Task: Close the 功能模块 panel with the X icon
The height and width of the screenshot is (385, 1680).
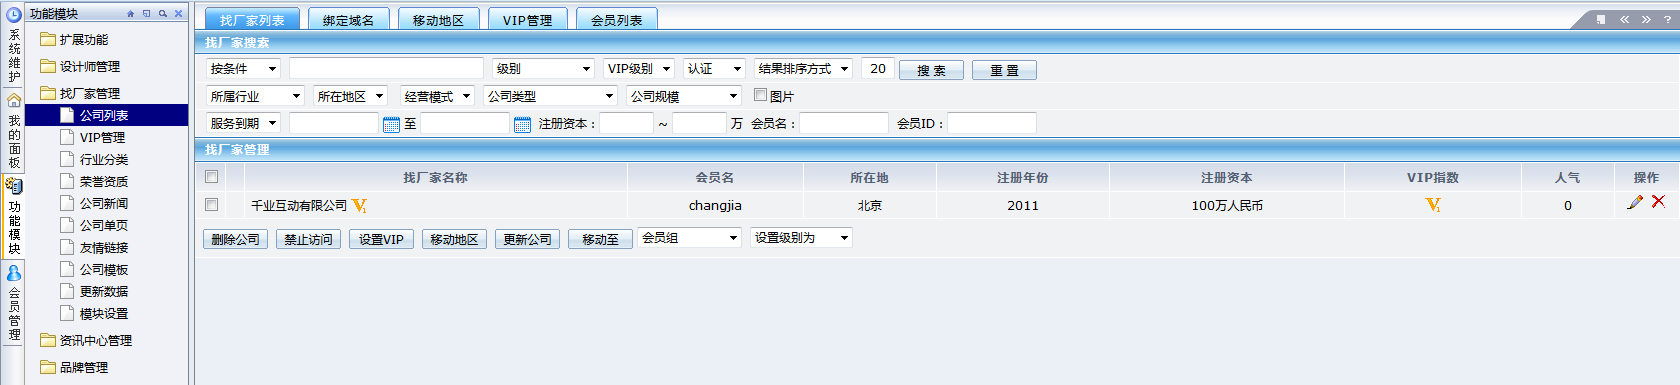Action: tap(179, 14)
